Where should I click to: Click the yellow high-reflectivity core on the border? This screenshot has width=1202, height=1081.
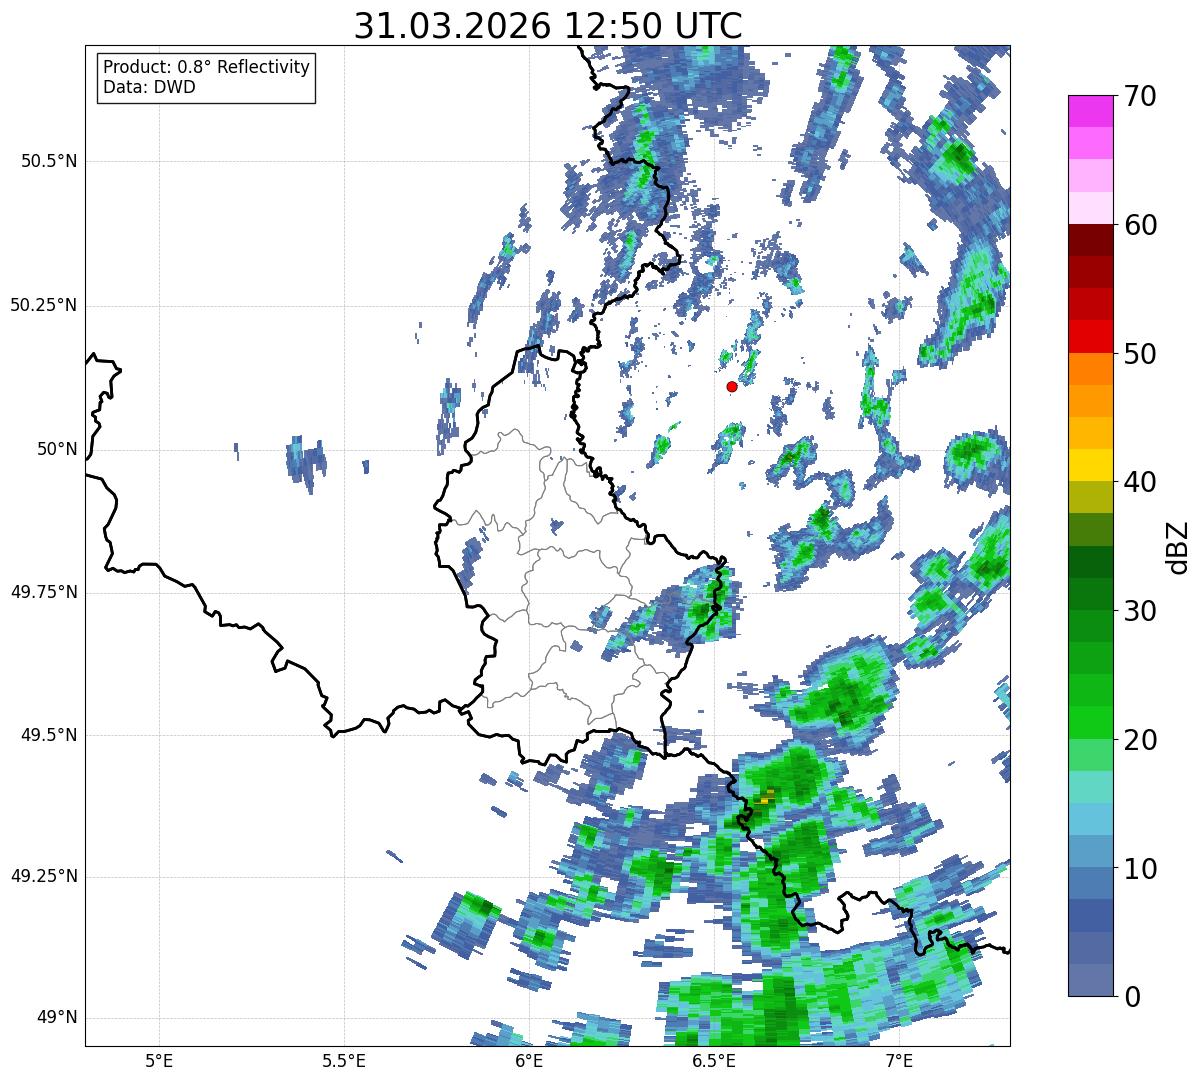(767, 798)
